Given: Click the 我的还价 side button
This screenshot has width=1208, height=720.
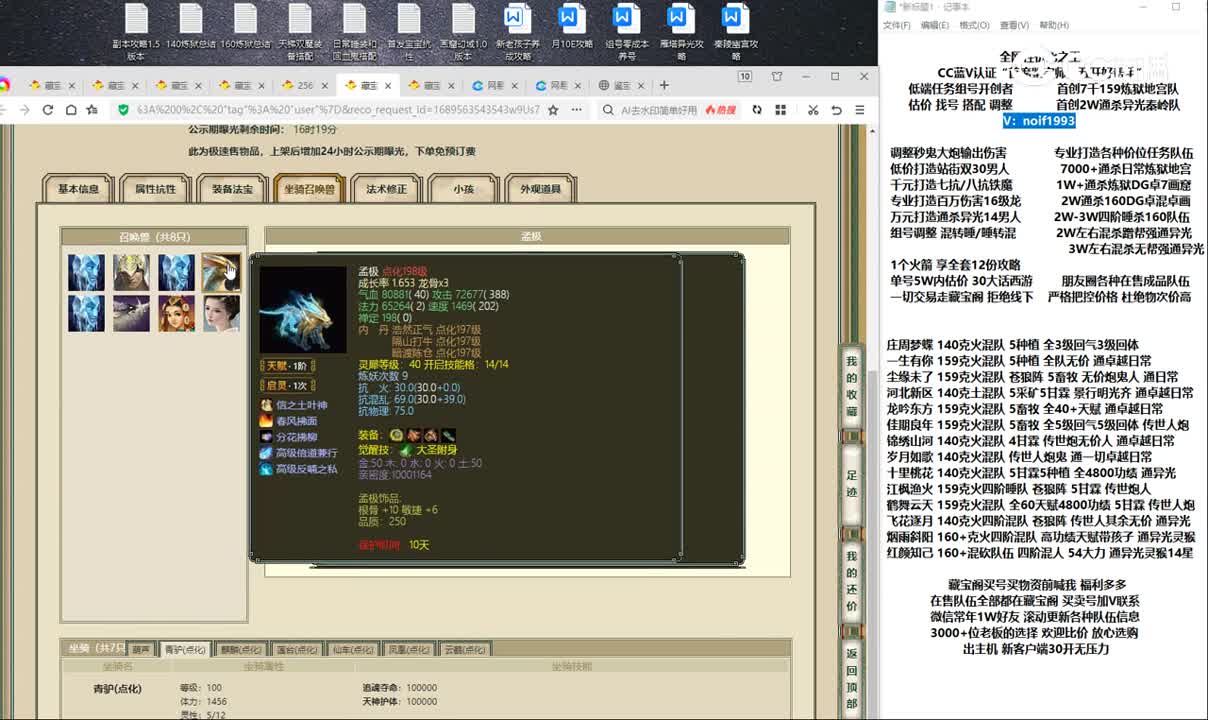Looking at the screenshot, I should point(851,581).
